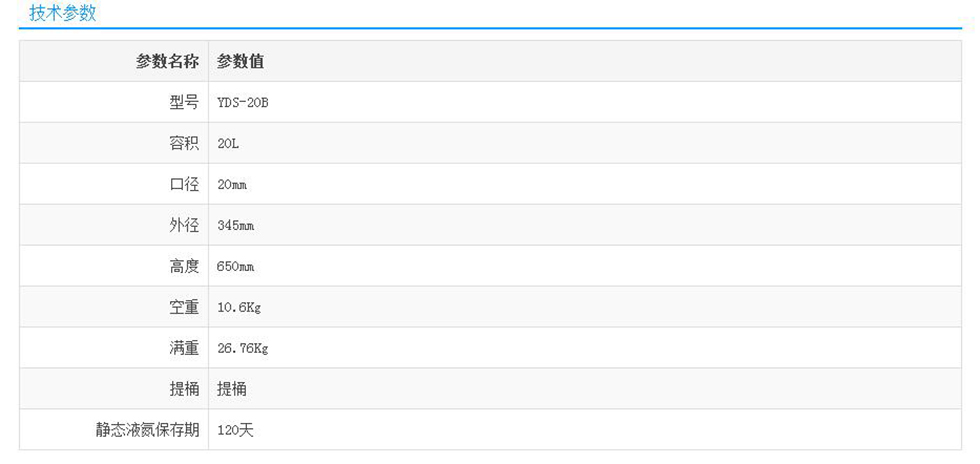This screenshot has height=464, width=980.
Task: Click the 10.6Kg empty weight value
Action: tap(238, 308)
